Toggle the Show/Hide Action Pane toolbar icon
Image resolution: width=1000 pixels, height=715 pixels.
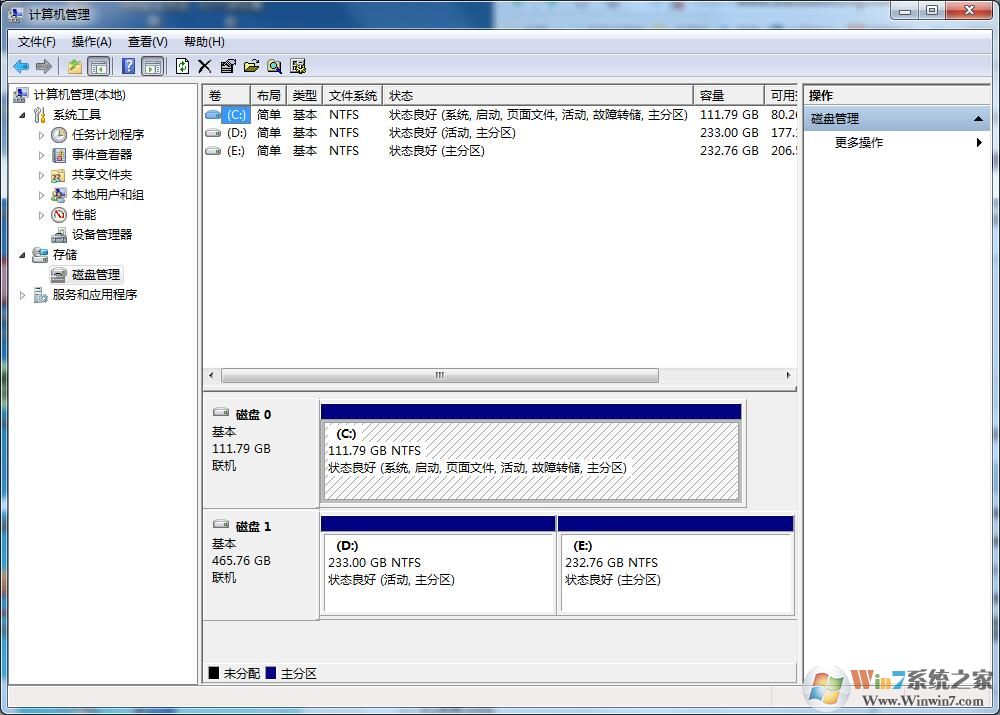click(x=152, y=66)
